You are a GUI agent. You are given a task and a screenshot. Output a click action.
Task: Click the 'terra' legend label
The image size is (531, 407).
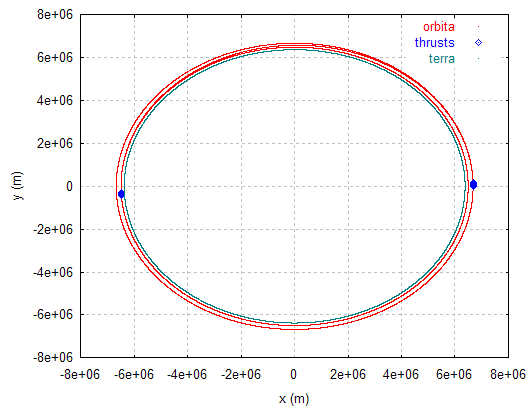pyautogui.click(x=442, y=59)
